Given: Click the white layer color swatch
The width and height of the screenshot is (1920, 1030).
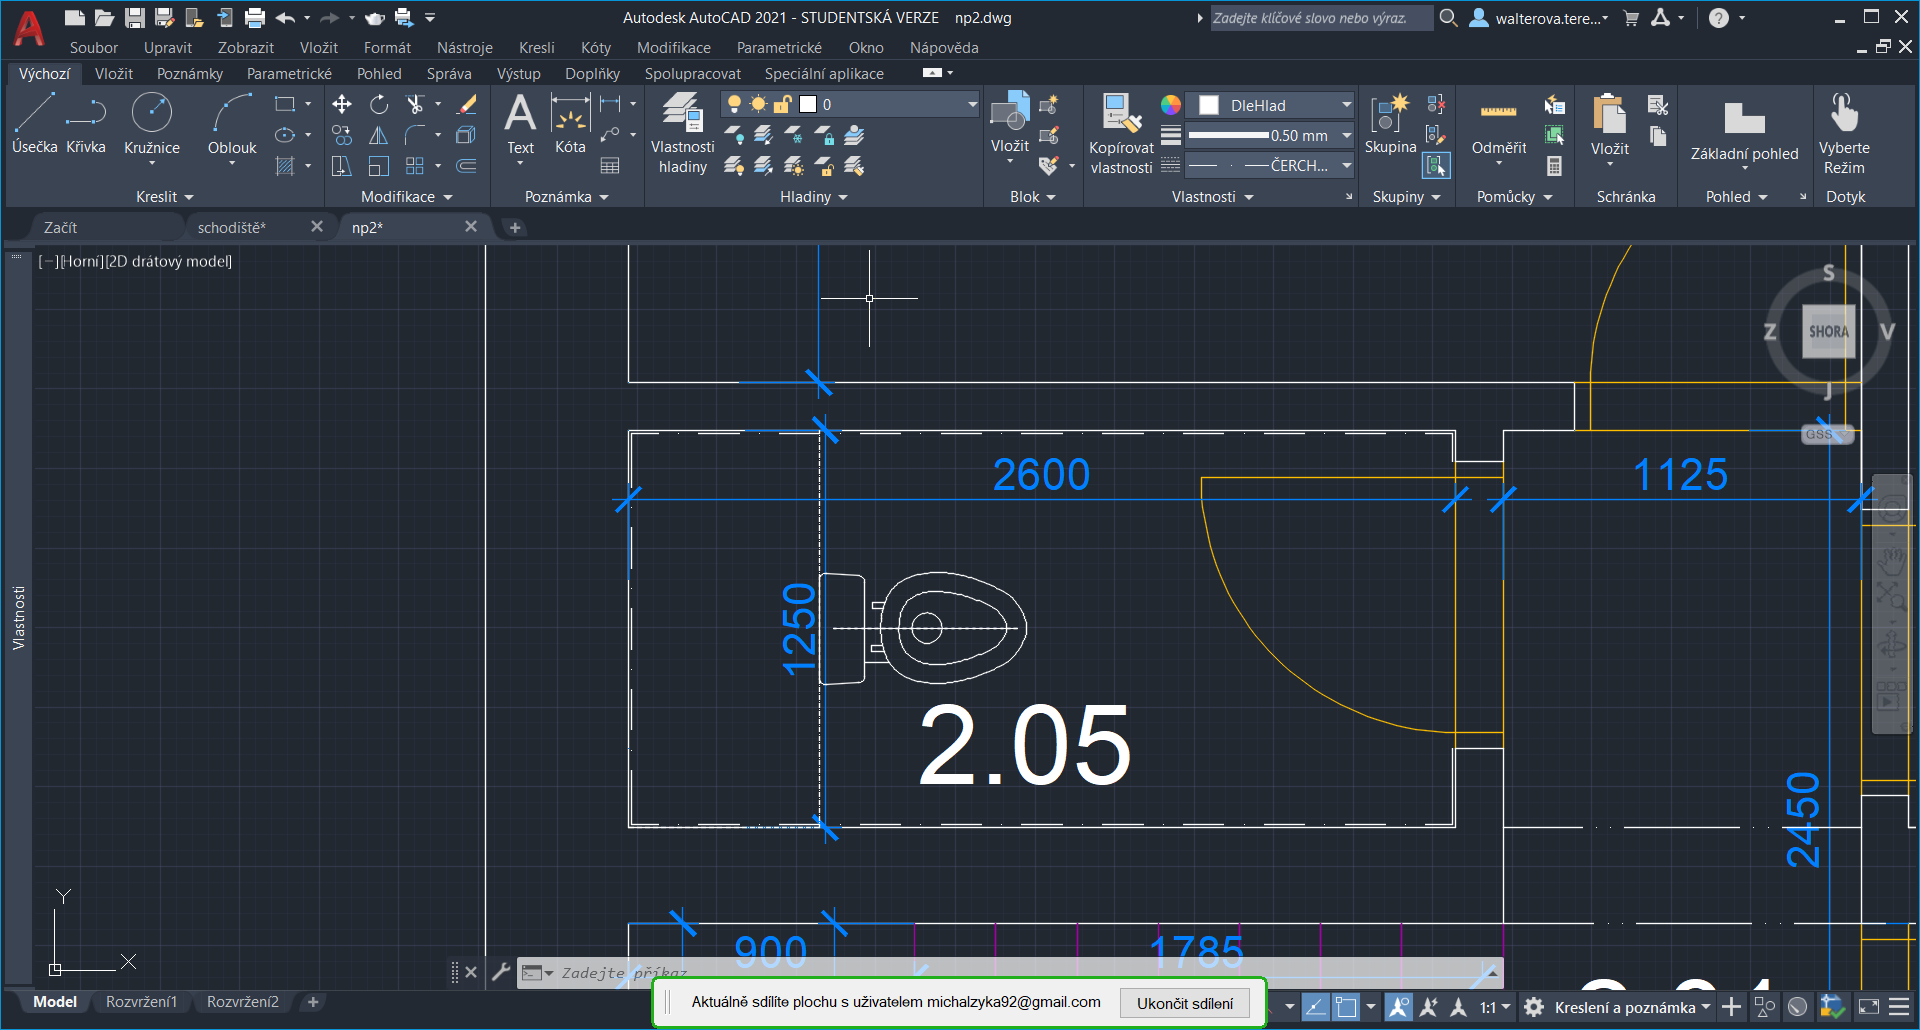Looking at the screenshot, I should click(808, 104).
